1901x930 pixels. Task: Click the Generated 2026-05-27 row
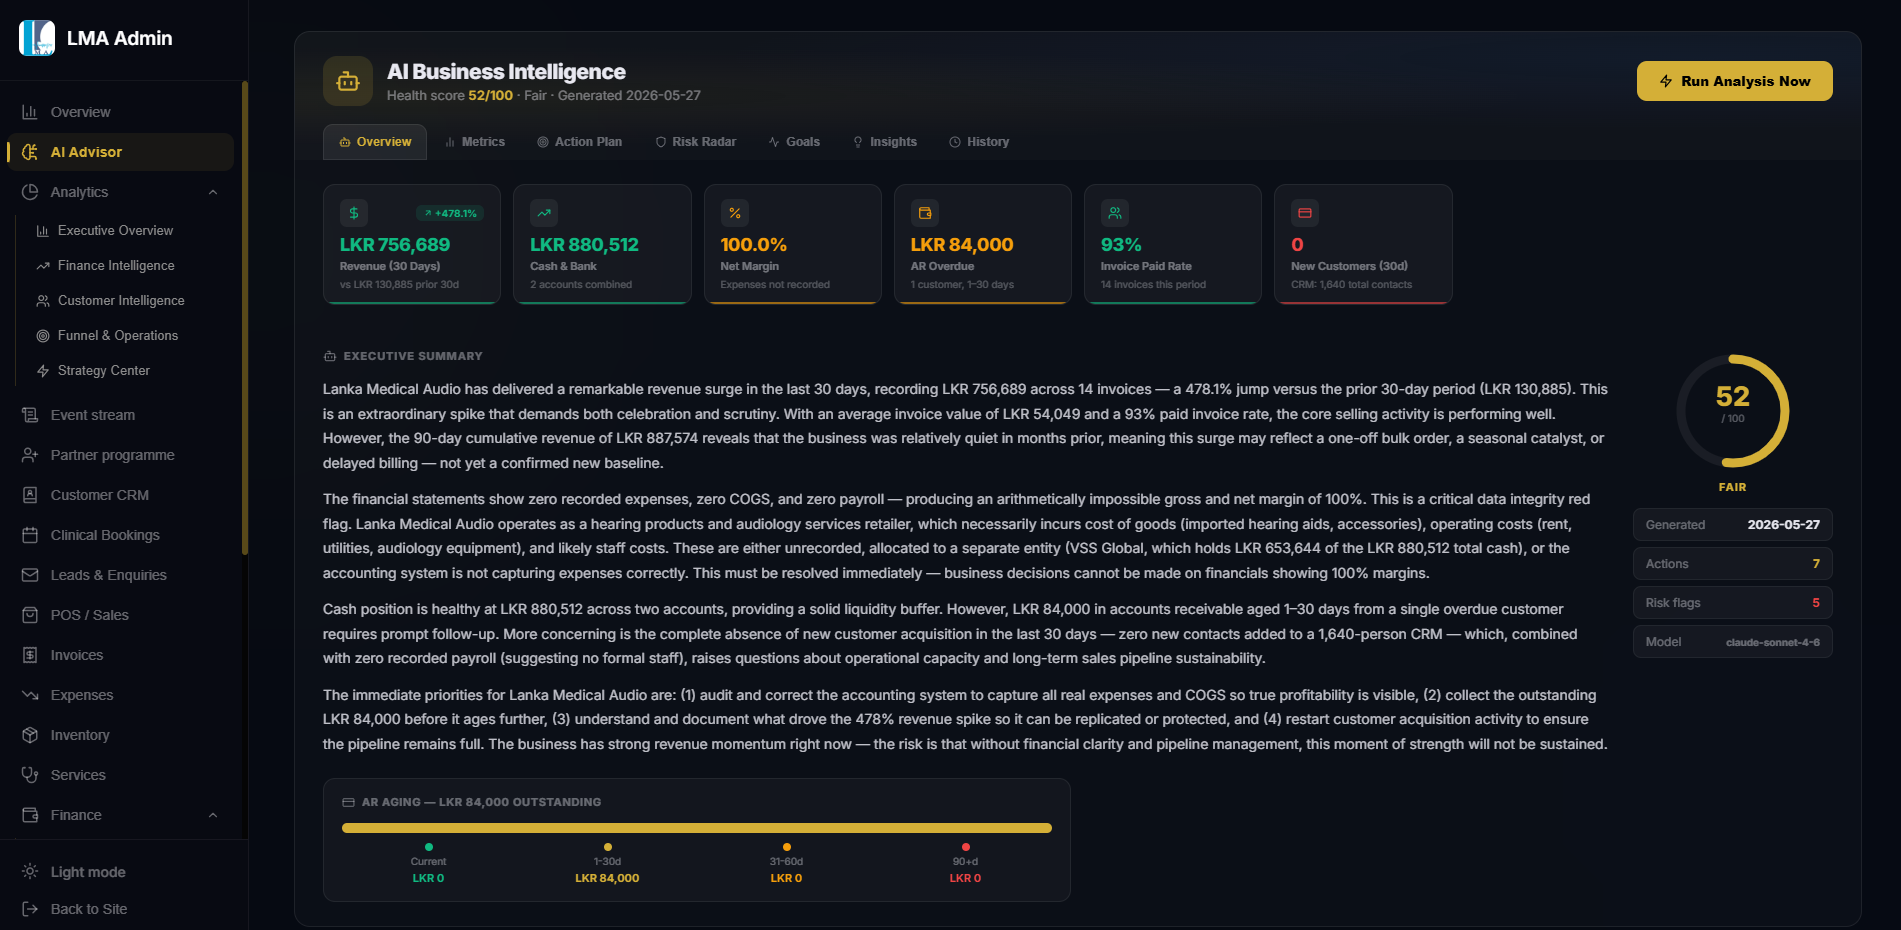pos(1732,525)
